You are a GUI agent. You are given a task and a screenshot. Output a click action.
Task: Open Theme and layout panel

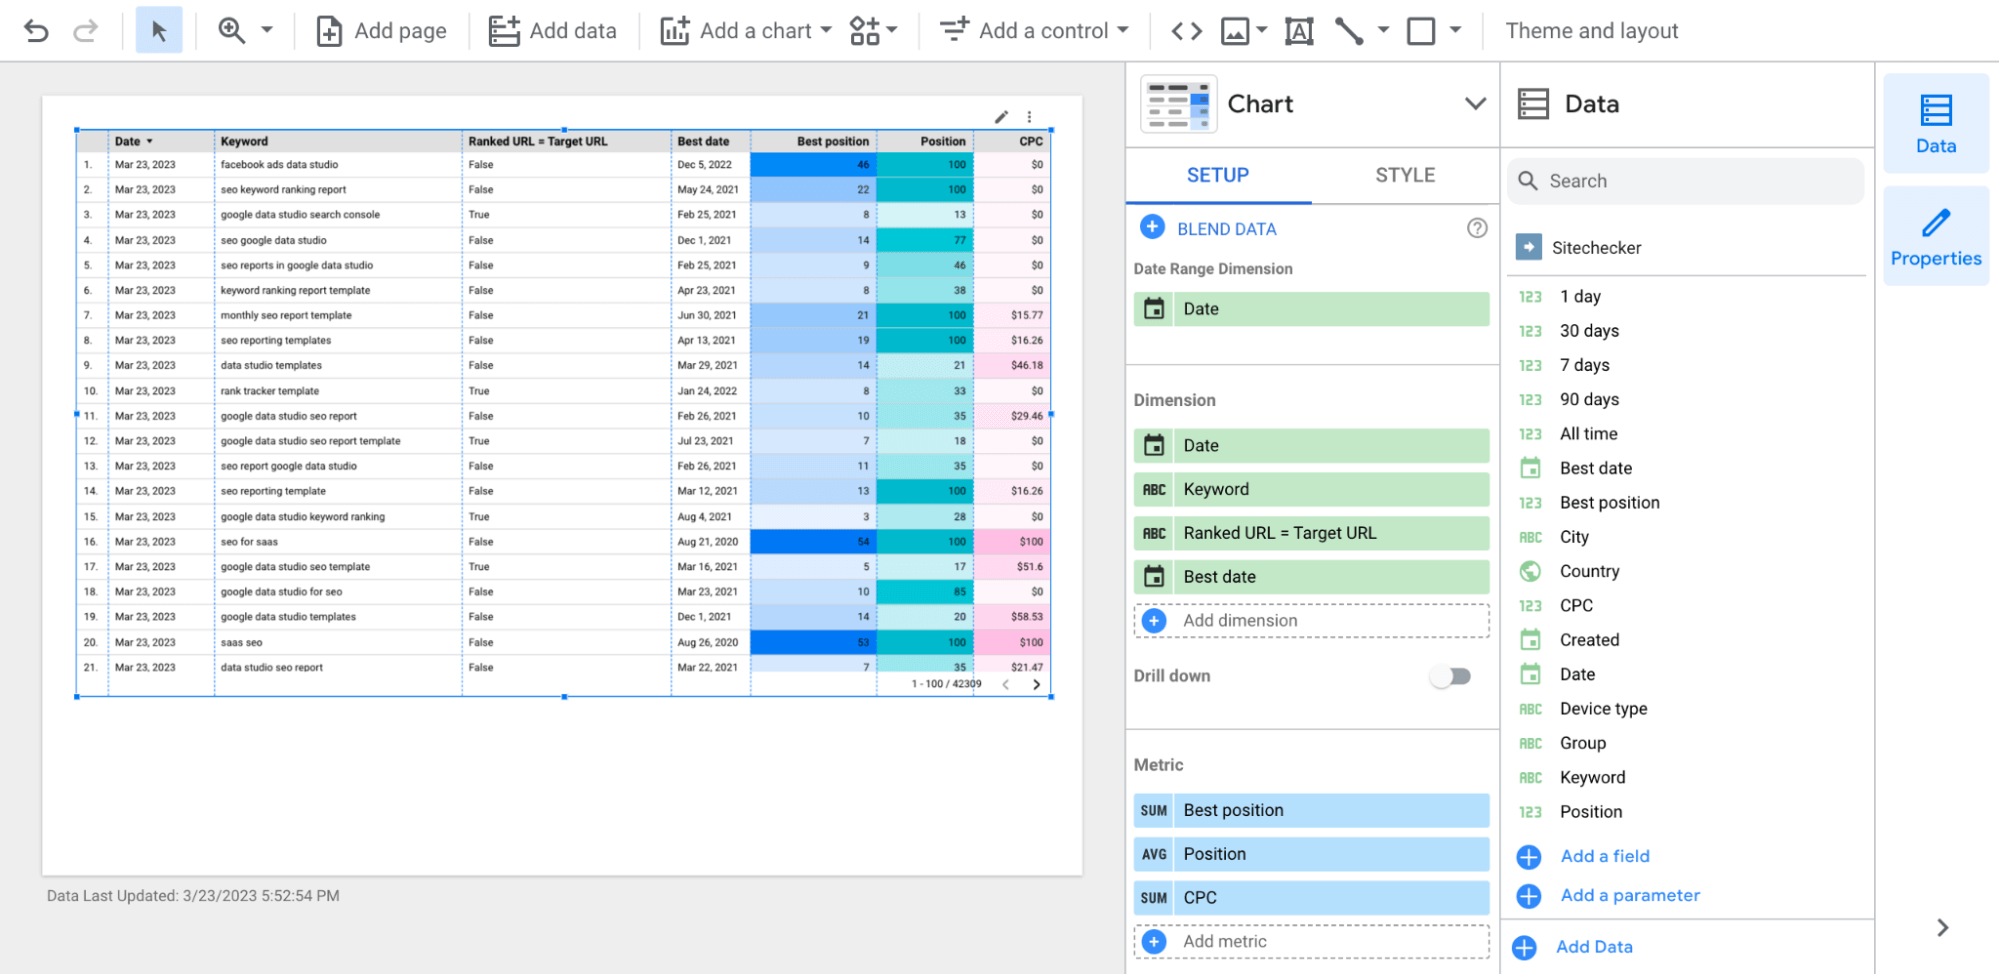1592,31
